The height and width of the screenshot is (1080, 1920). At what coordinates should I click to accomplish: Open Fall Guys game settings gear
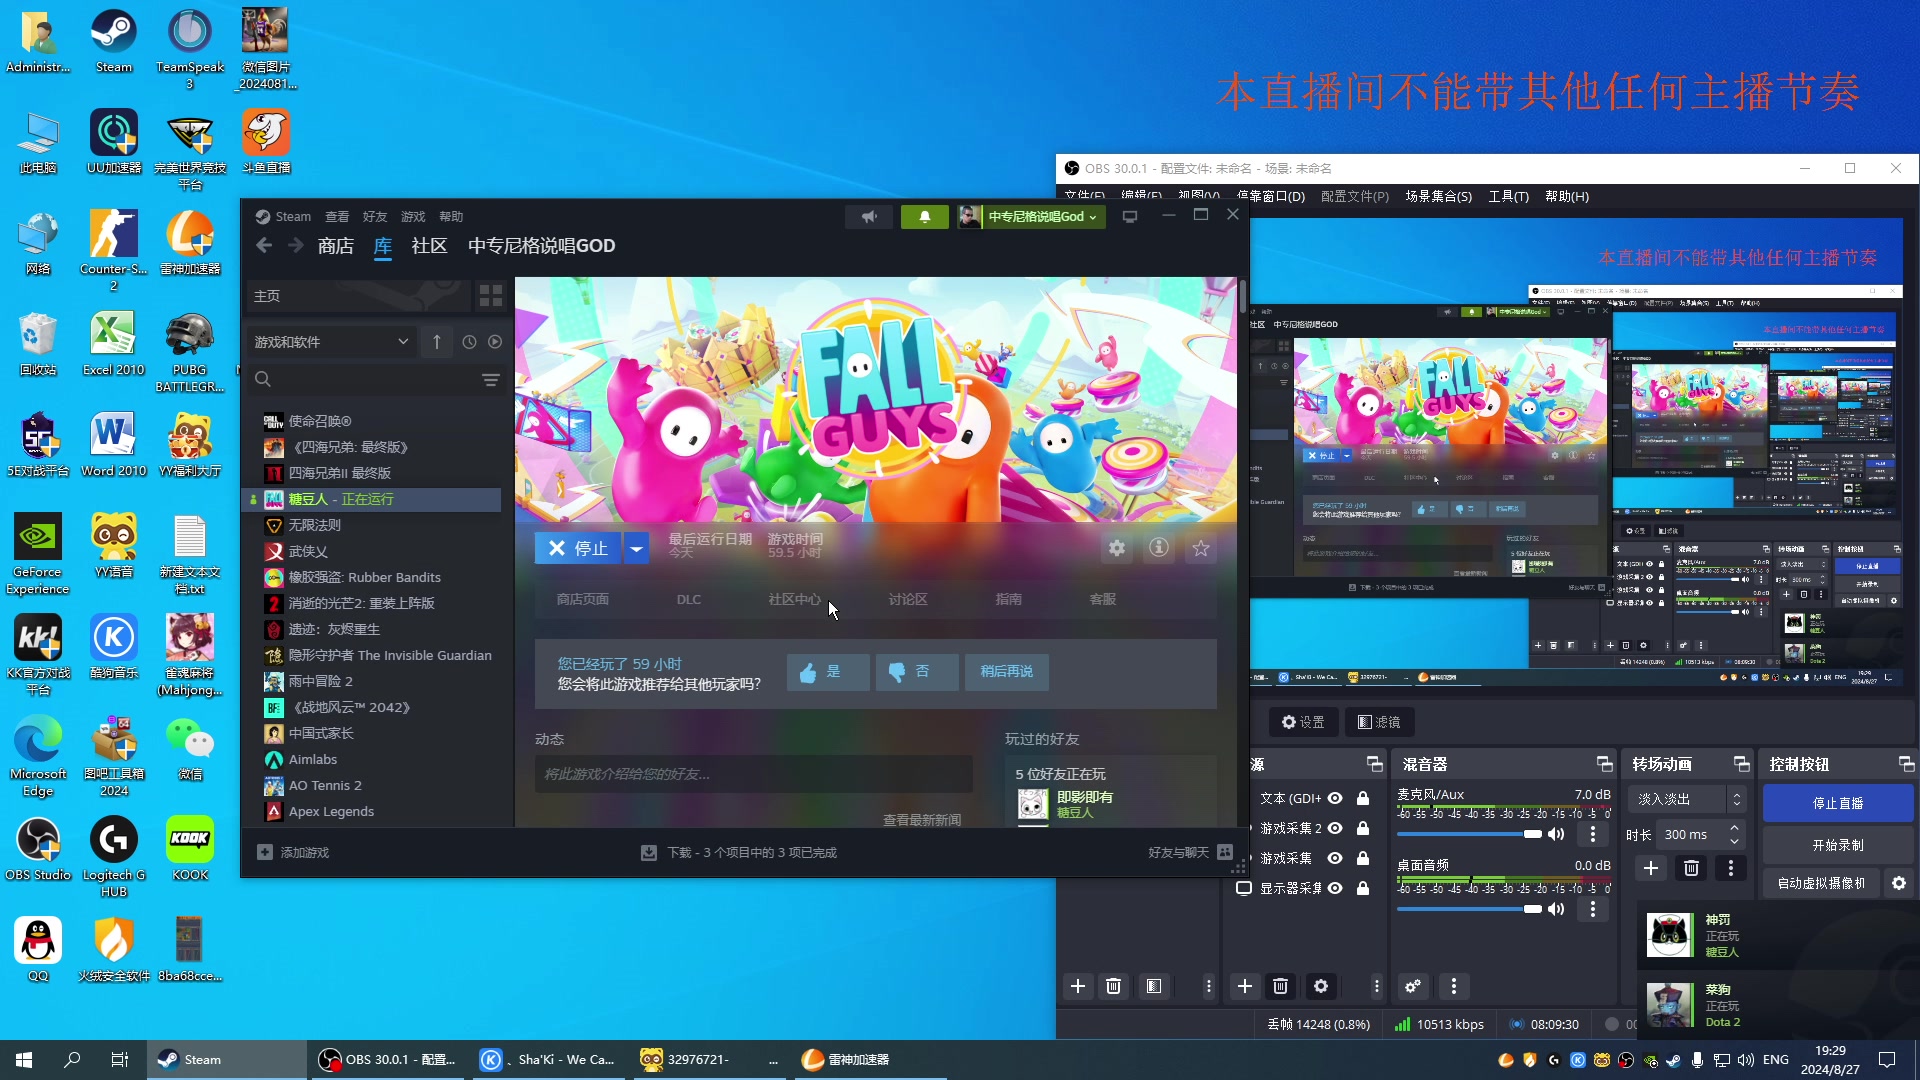(x=1117, y=548)
